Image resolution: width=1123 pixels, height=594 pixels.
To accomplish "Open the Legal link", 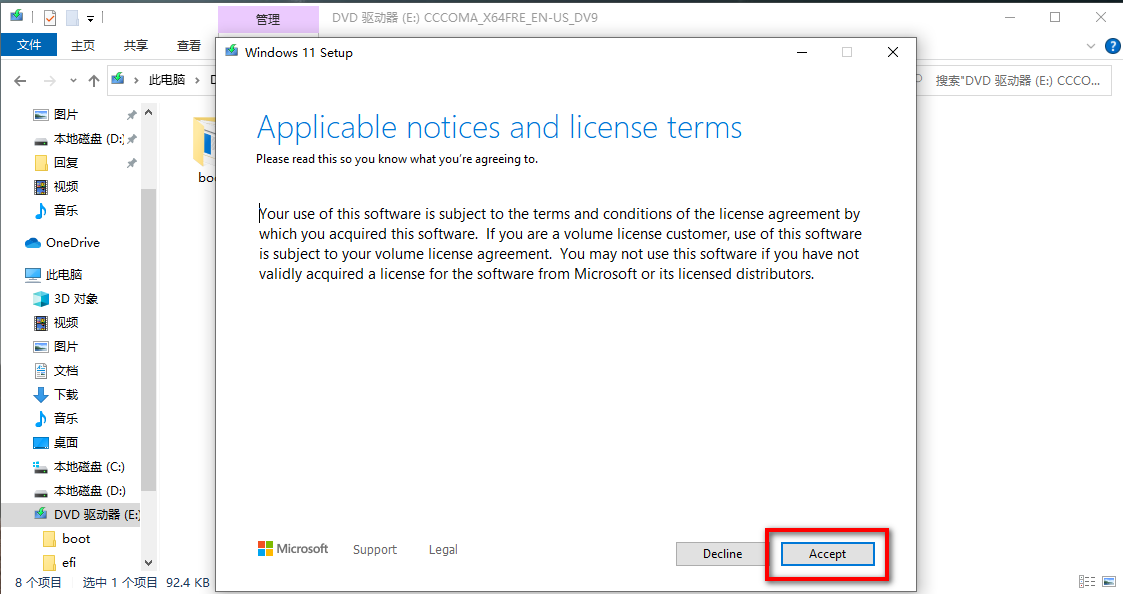I will click(443, 549).
